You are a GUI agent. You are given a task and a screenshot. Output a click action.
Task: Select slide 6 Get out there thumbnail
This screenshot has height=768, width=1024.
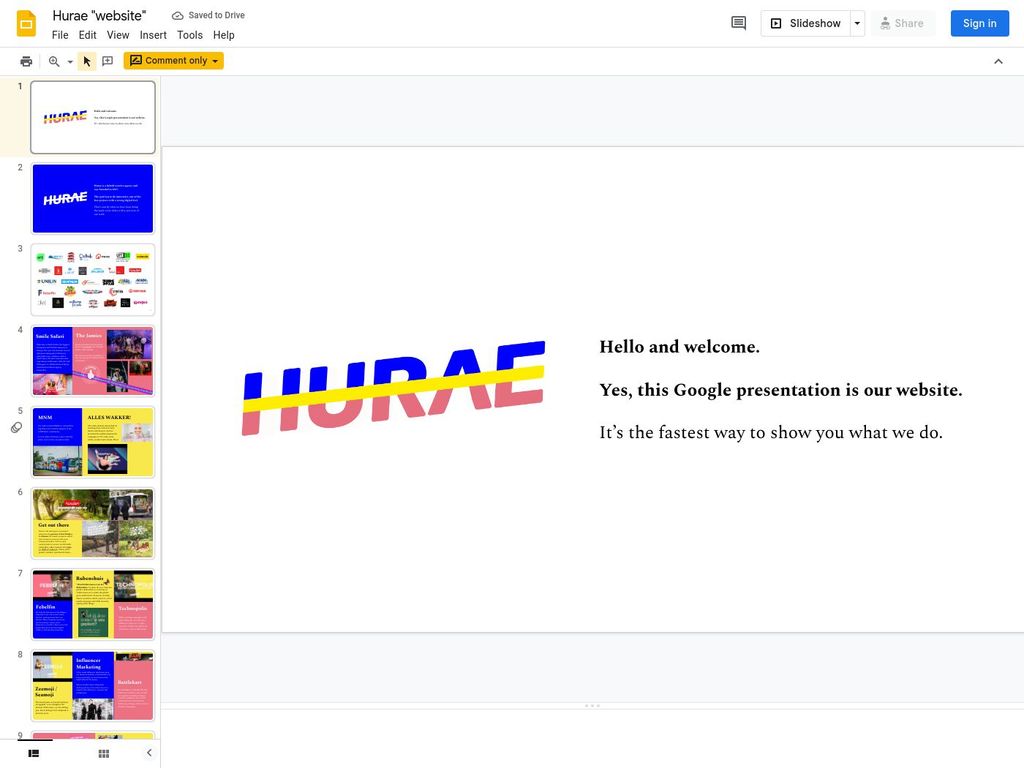93,523
